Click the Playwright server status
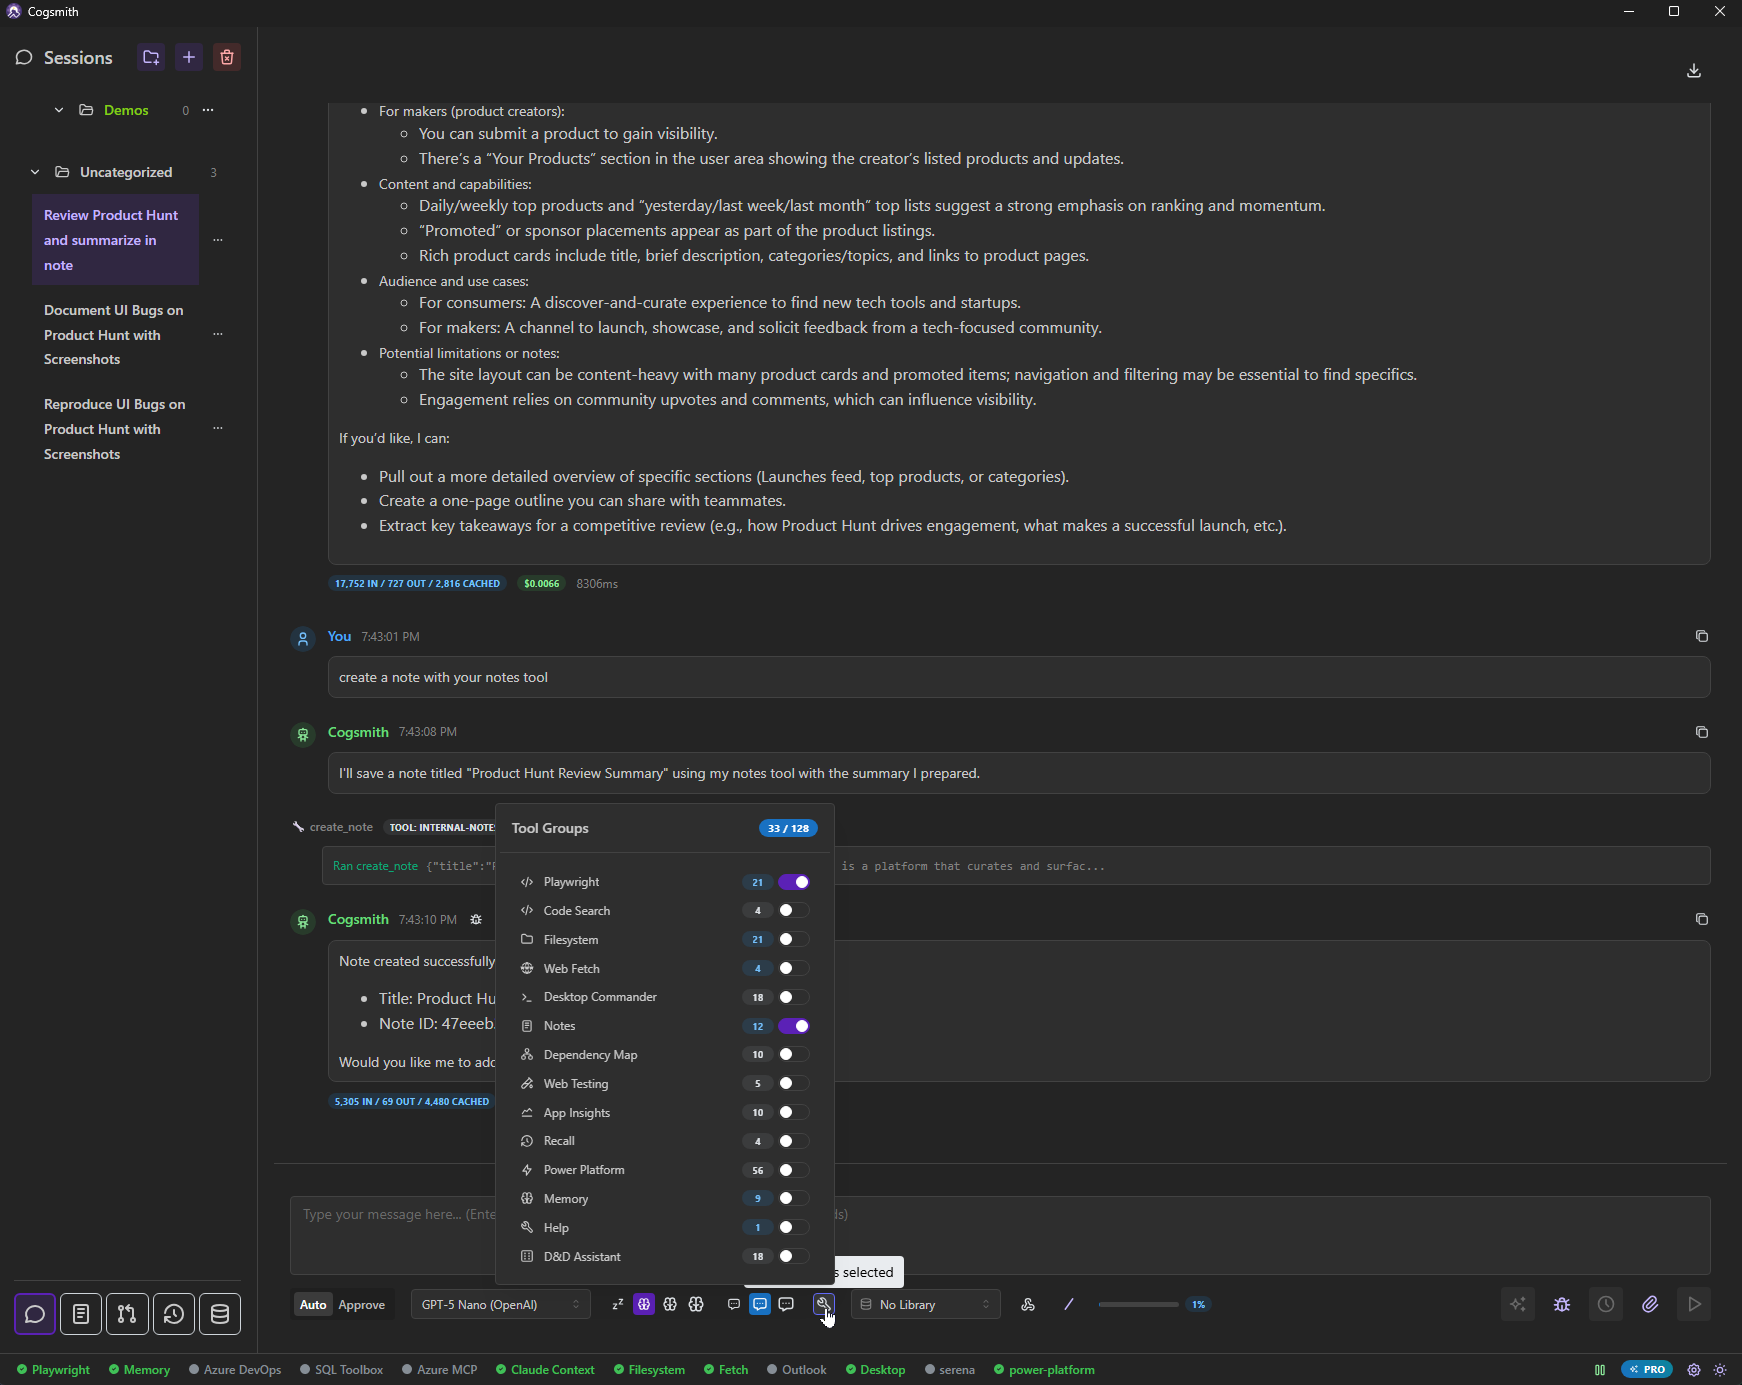 pyautogui.click(x=53, y=1370)
